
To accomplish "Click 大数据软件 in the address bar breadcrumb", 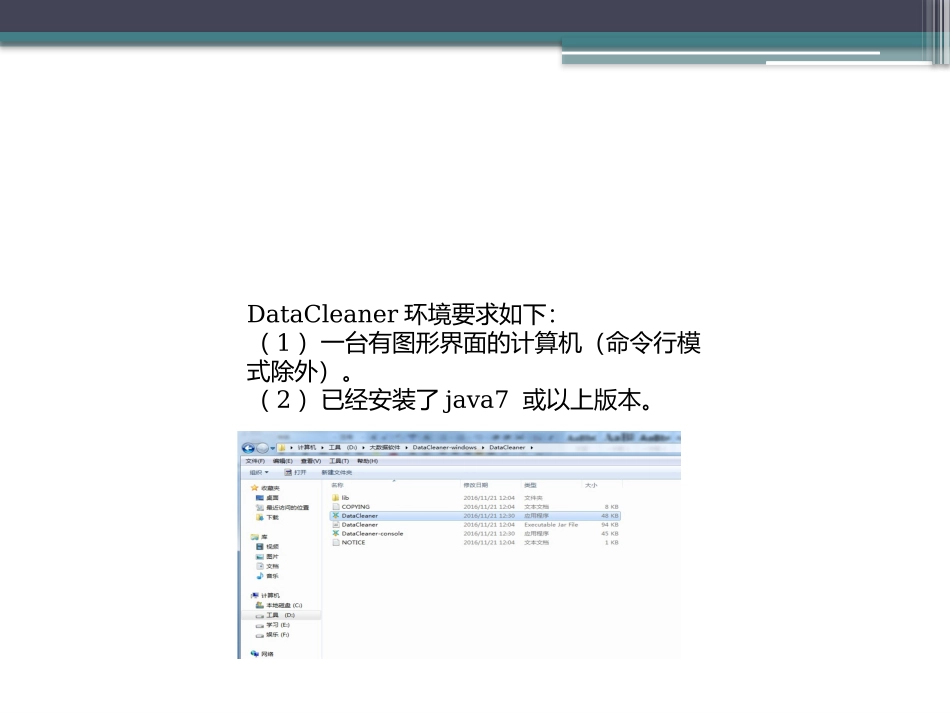I will coord(385,448).
